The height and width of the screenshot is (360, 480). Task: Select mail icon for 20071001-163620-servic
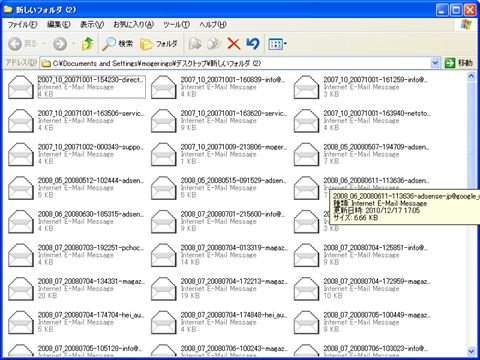click(x=163, y=121)
